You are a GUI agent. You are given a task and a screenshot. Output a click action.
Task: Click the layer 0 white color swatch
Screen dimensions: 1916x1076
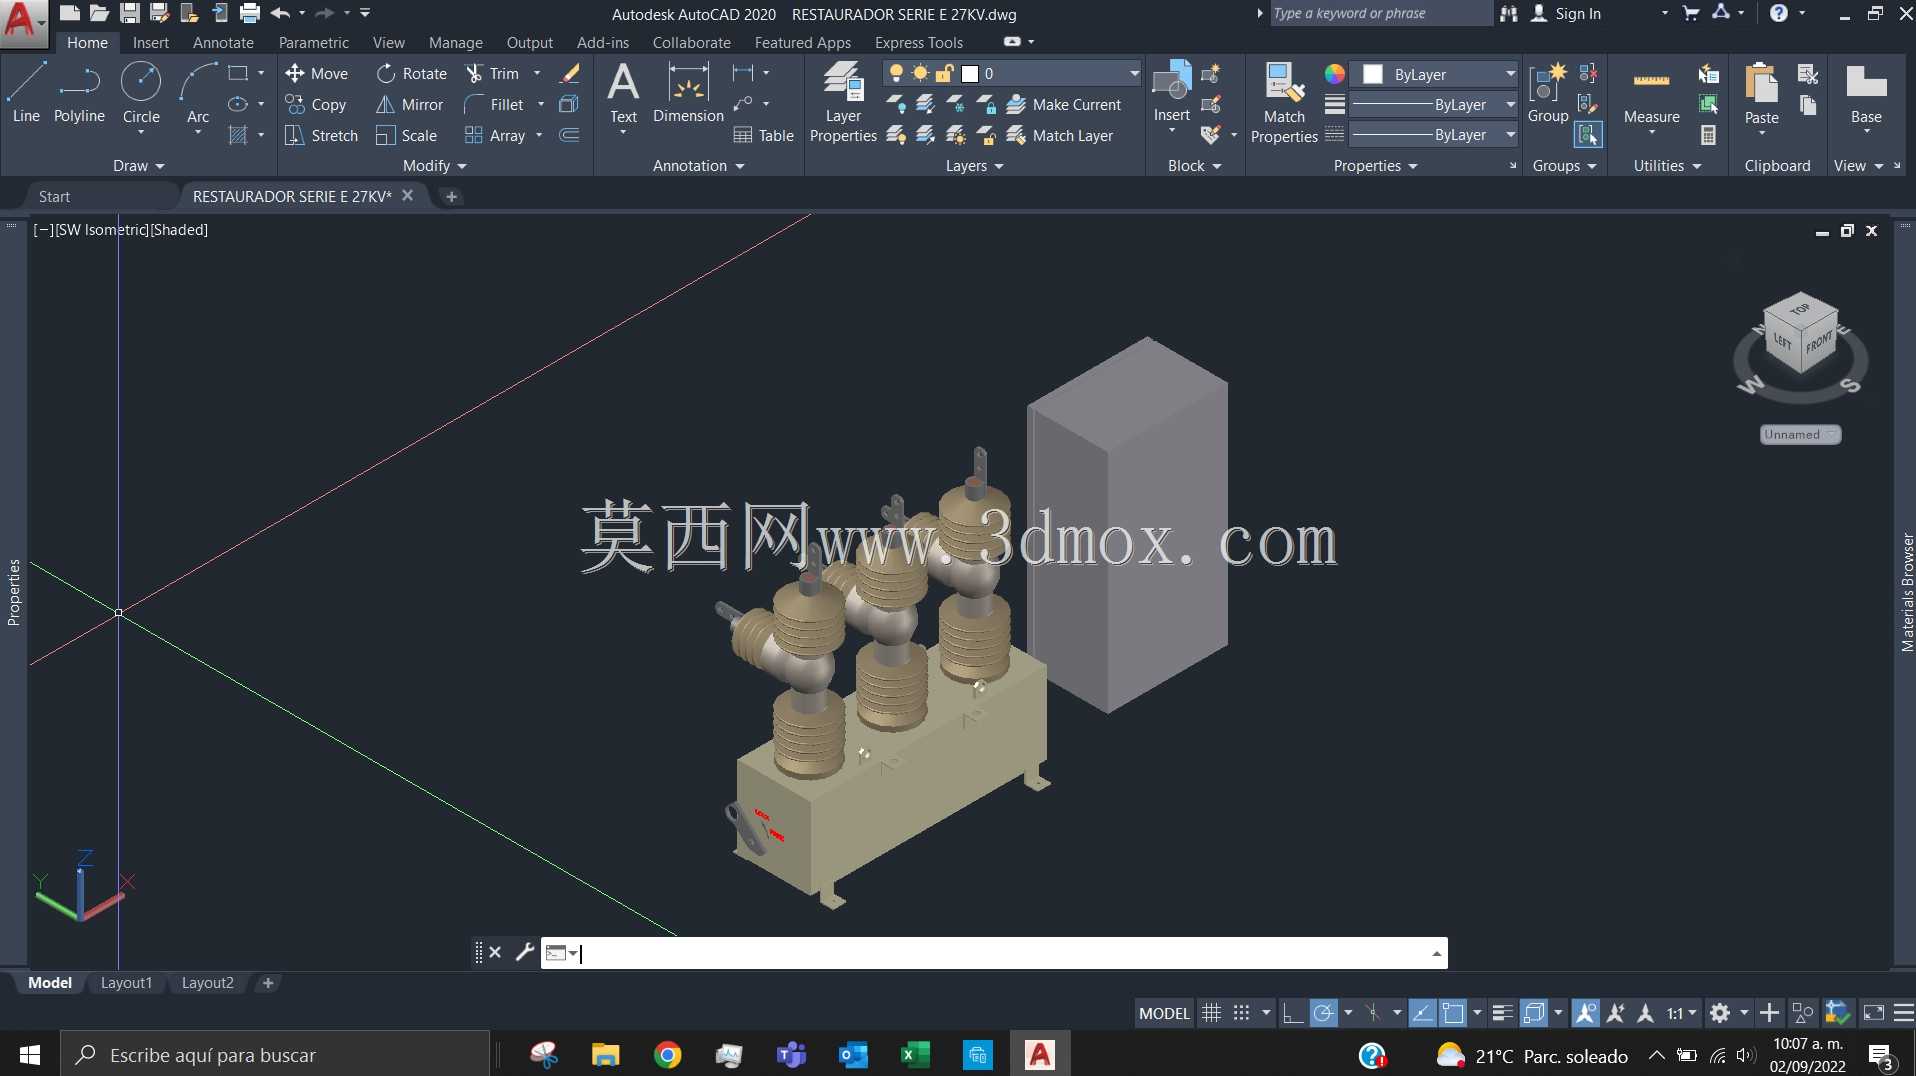pyautogui.click(x=969, y=73)
